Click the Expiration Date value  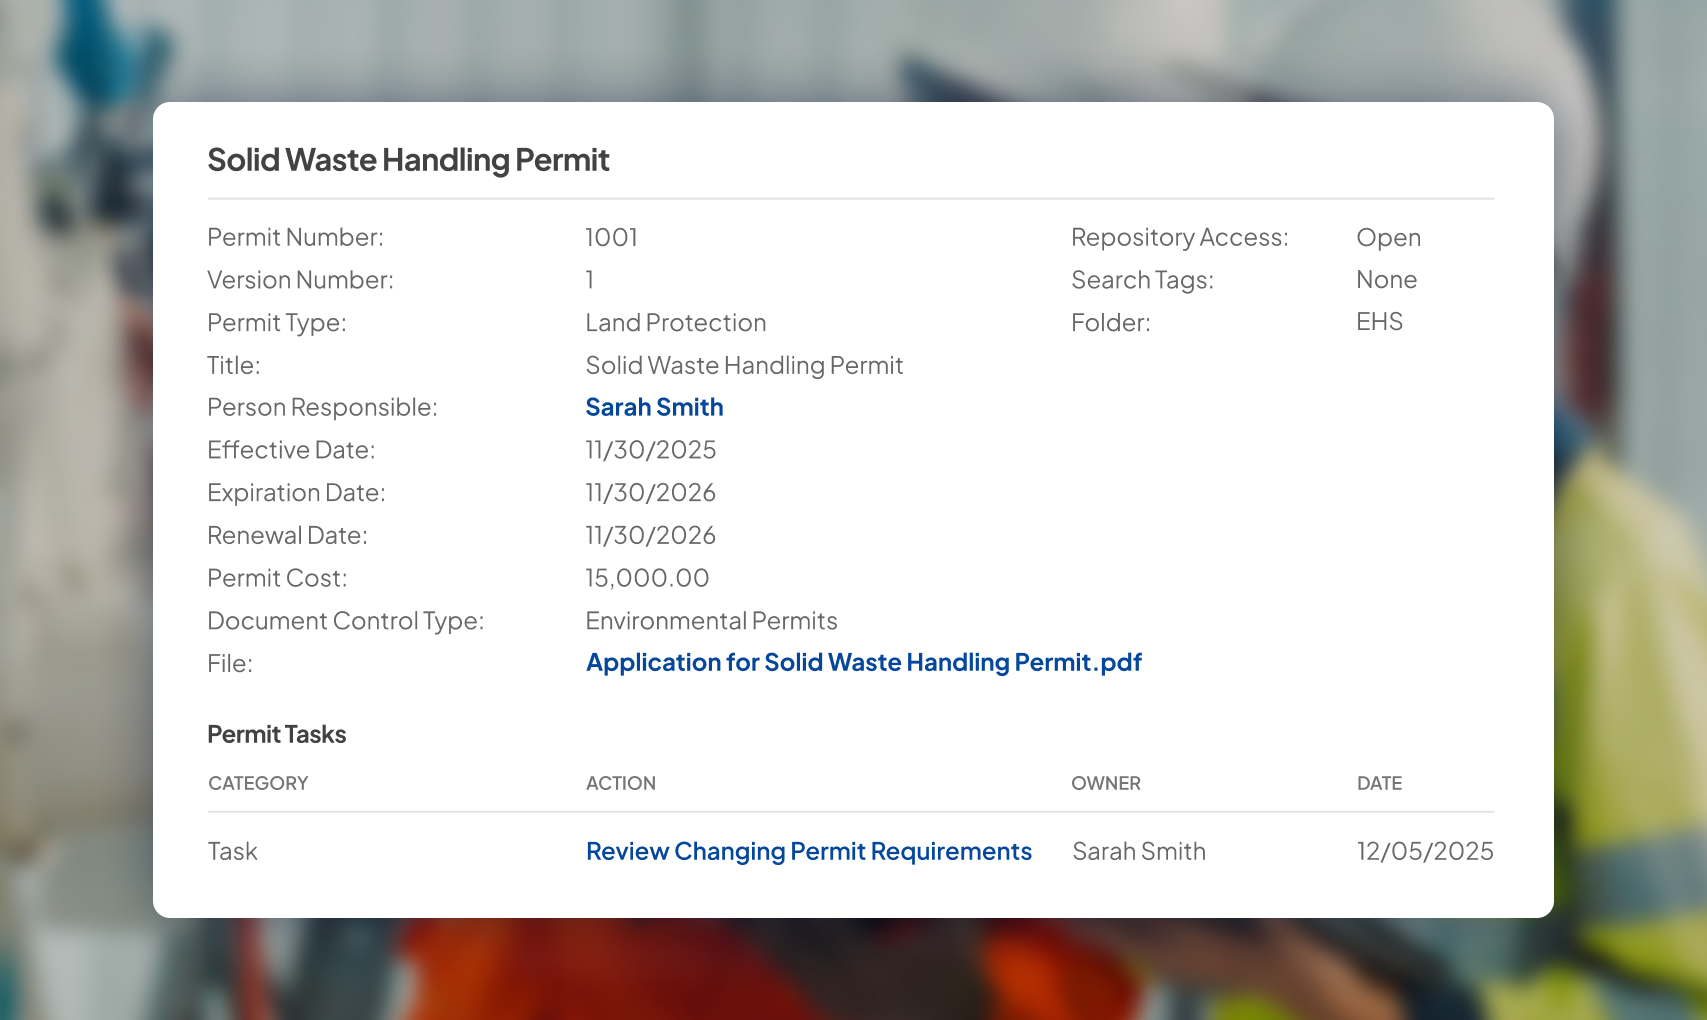[650, 493]
